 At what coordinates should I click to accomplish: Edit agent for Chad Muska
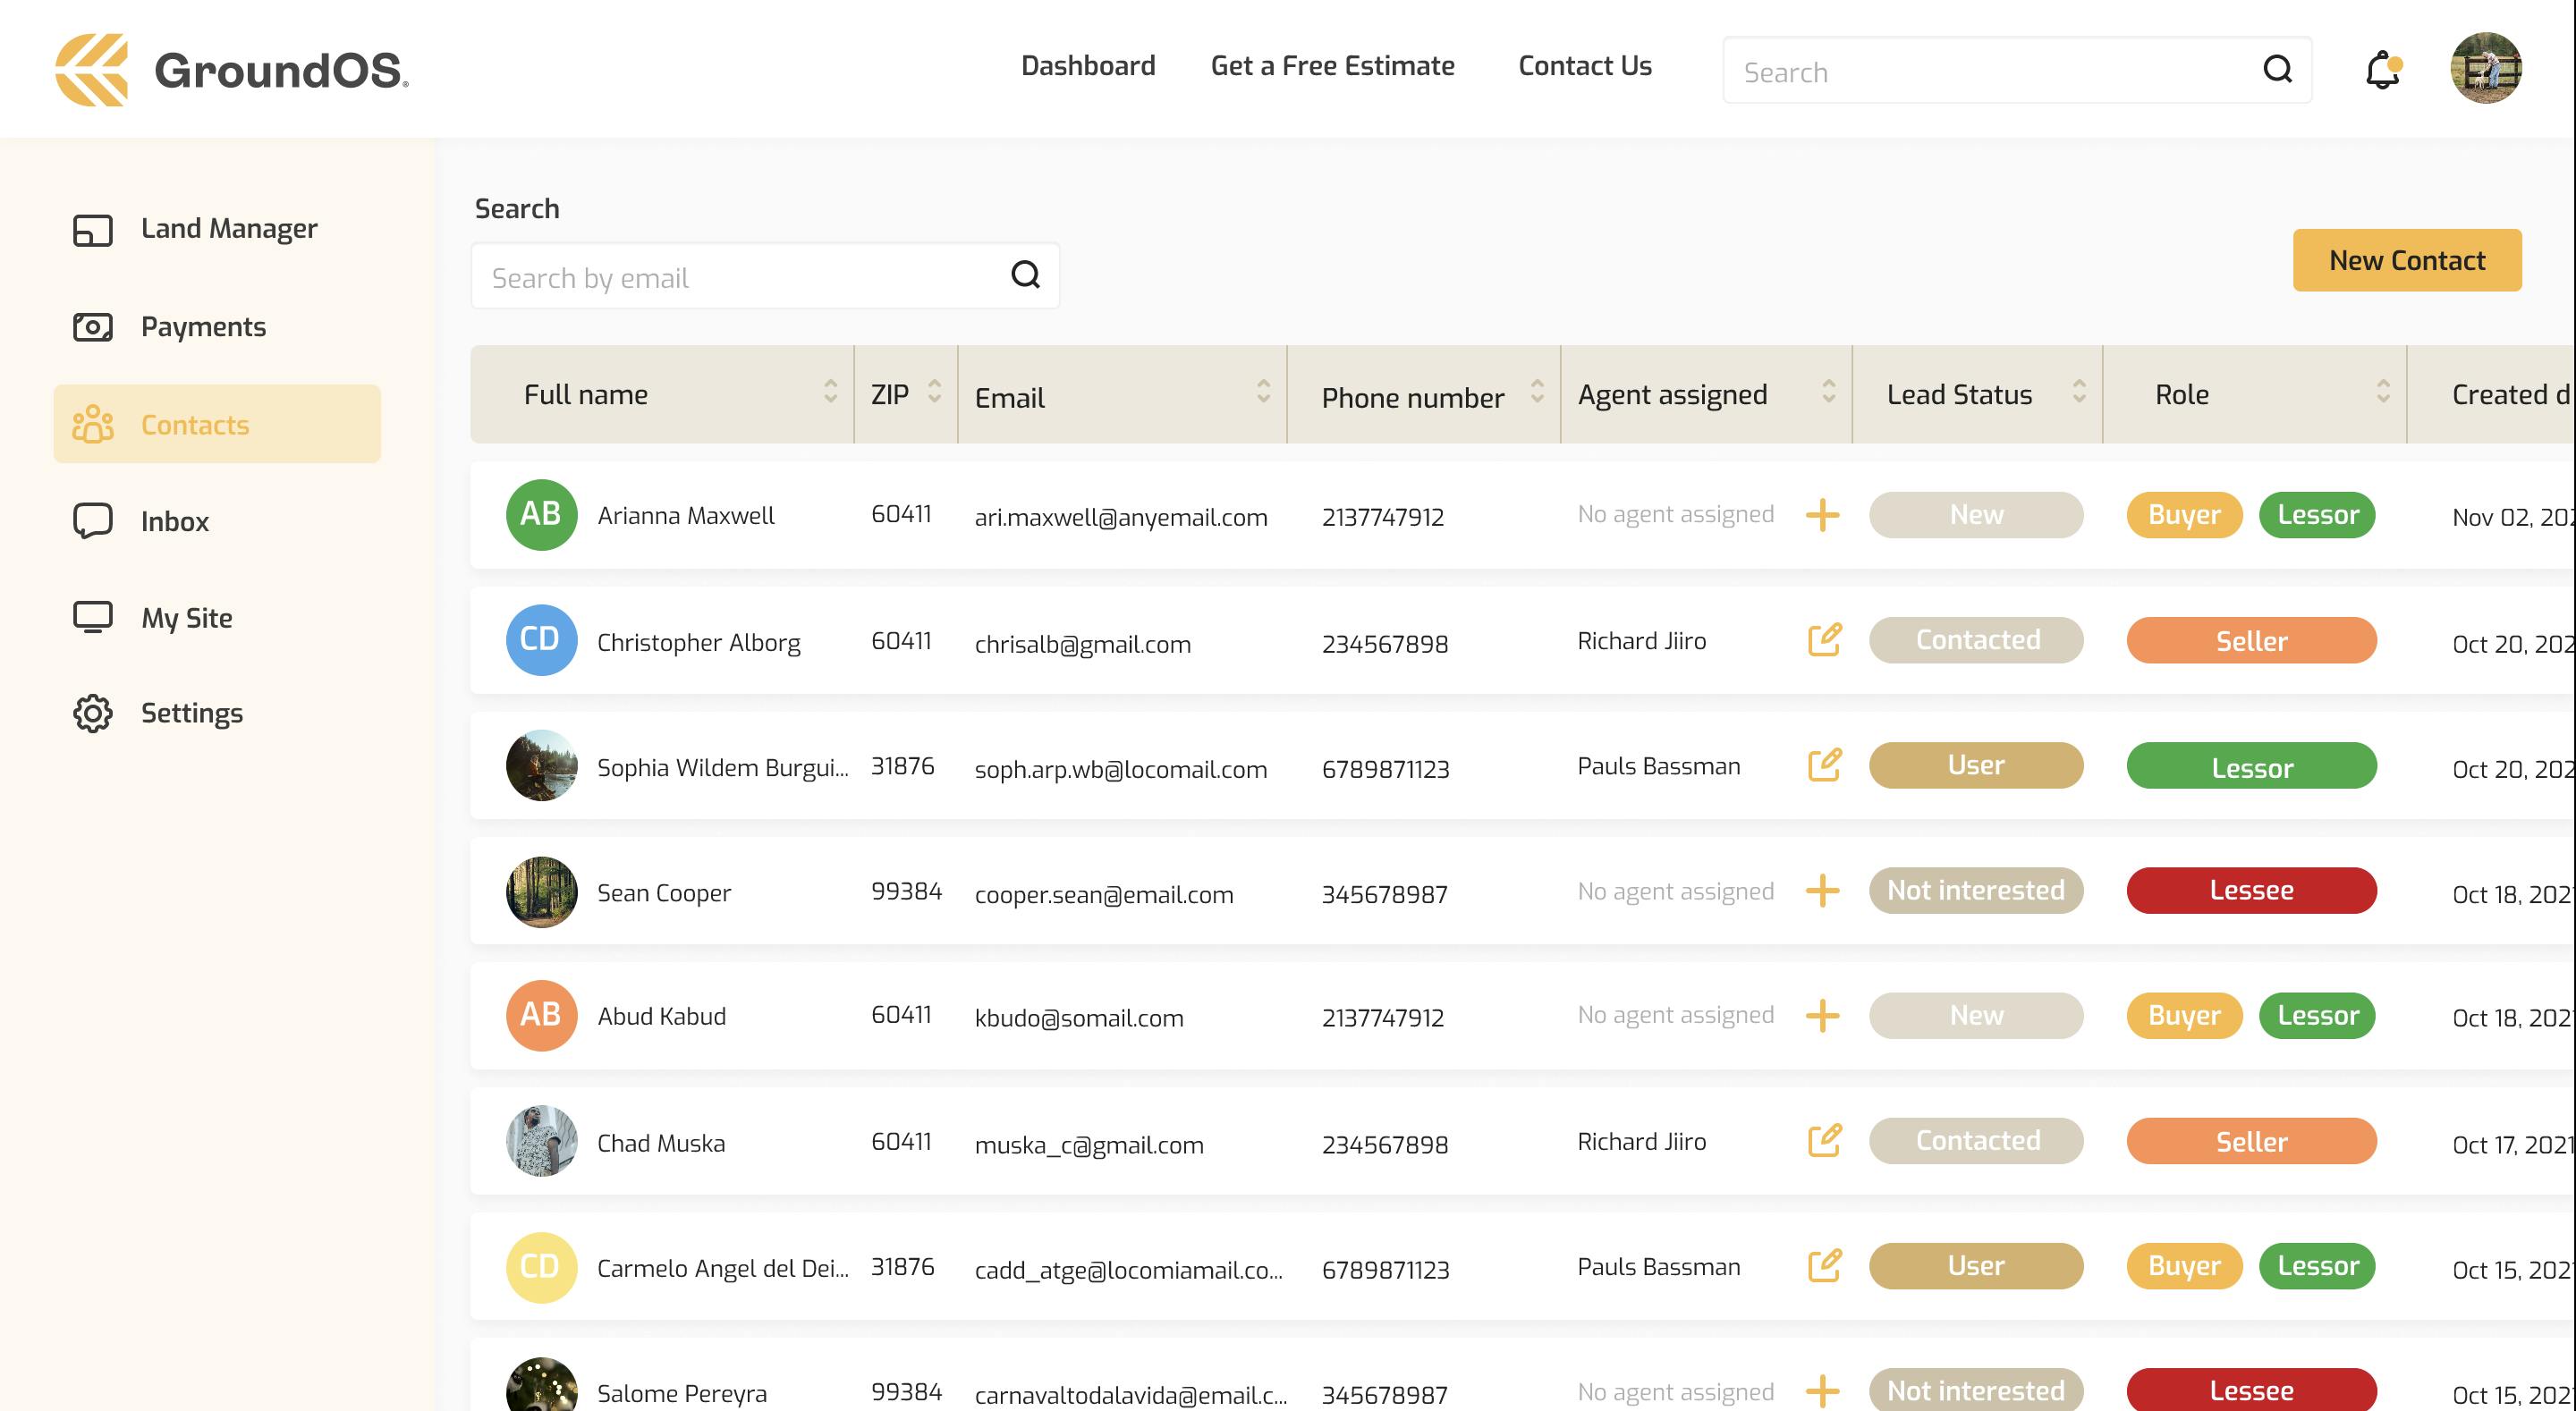(x=1824, y=1141)
